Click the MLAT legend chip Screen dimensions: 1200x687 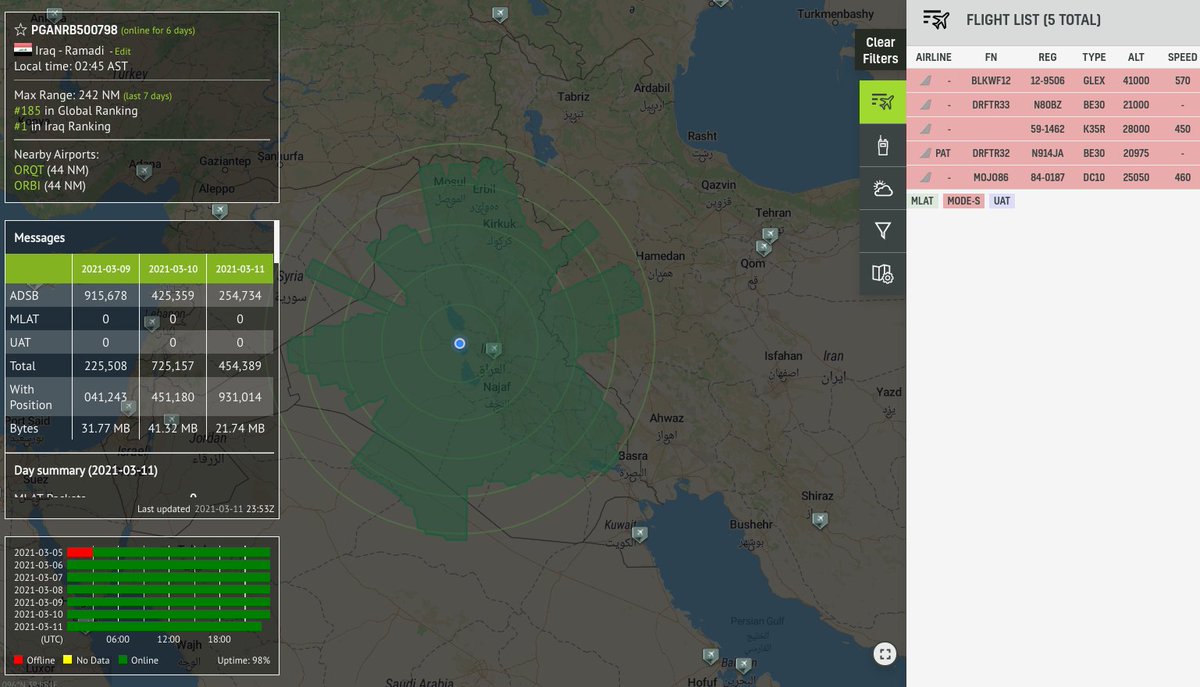click(x=923, y=201)
